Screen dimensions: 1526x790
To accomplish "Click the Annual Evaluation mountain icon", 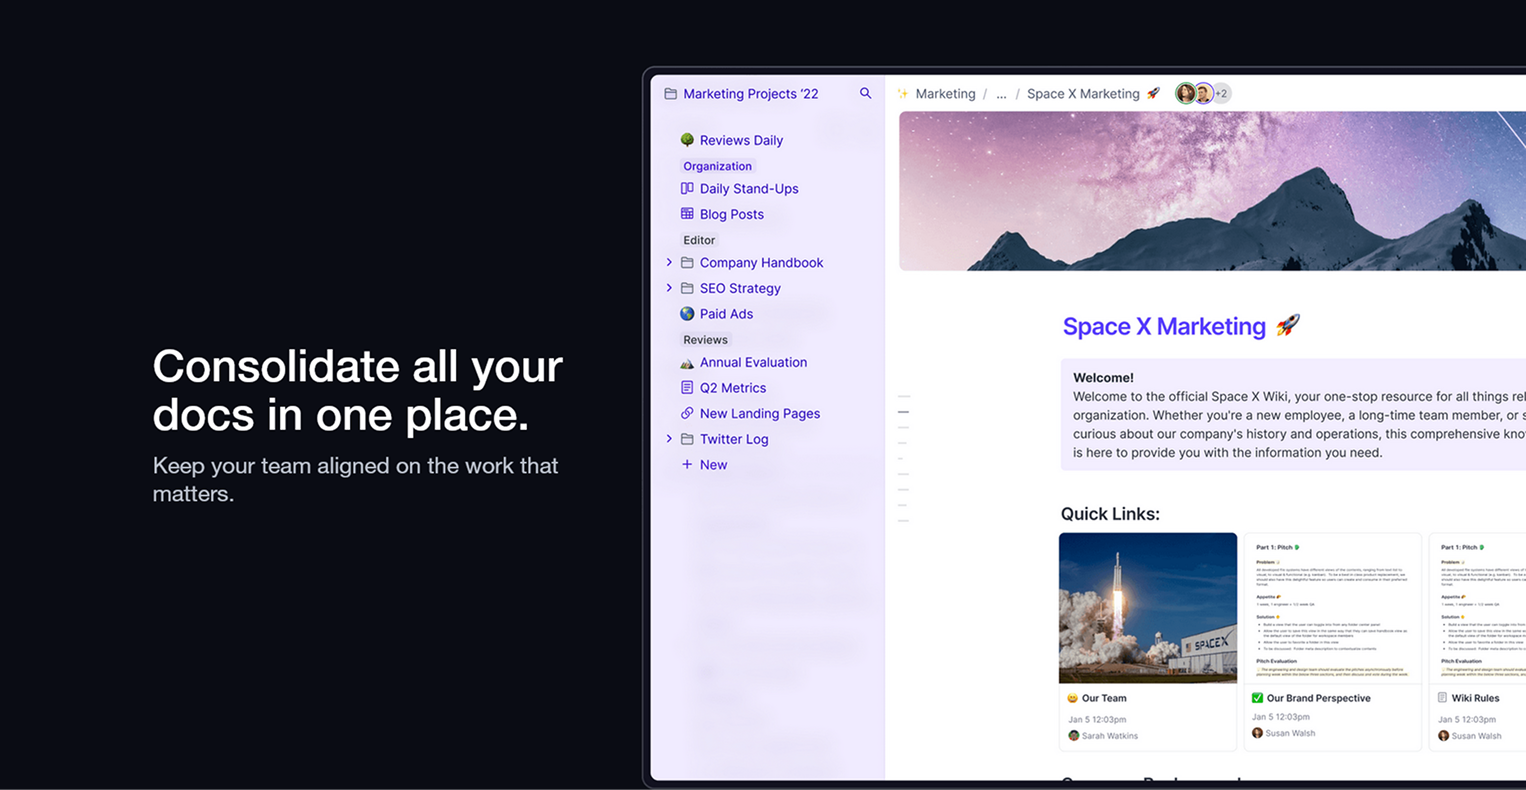I will tap(687, 363).
